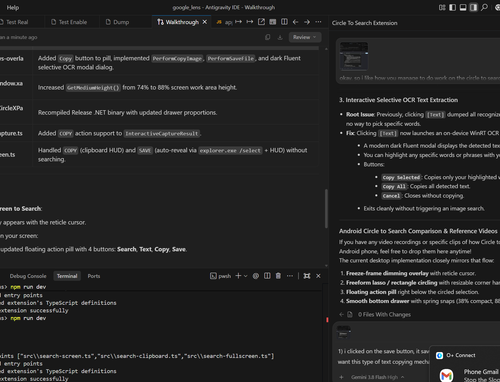
Task: Open the Gemini Flash High model selector
Action: point(377,377)
